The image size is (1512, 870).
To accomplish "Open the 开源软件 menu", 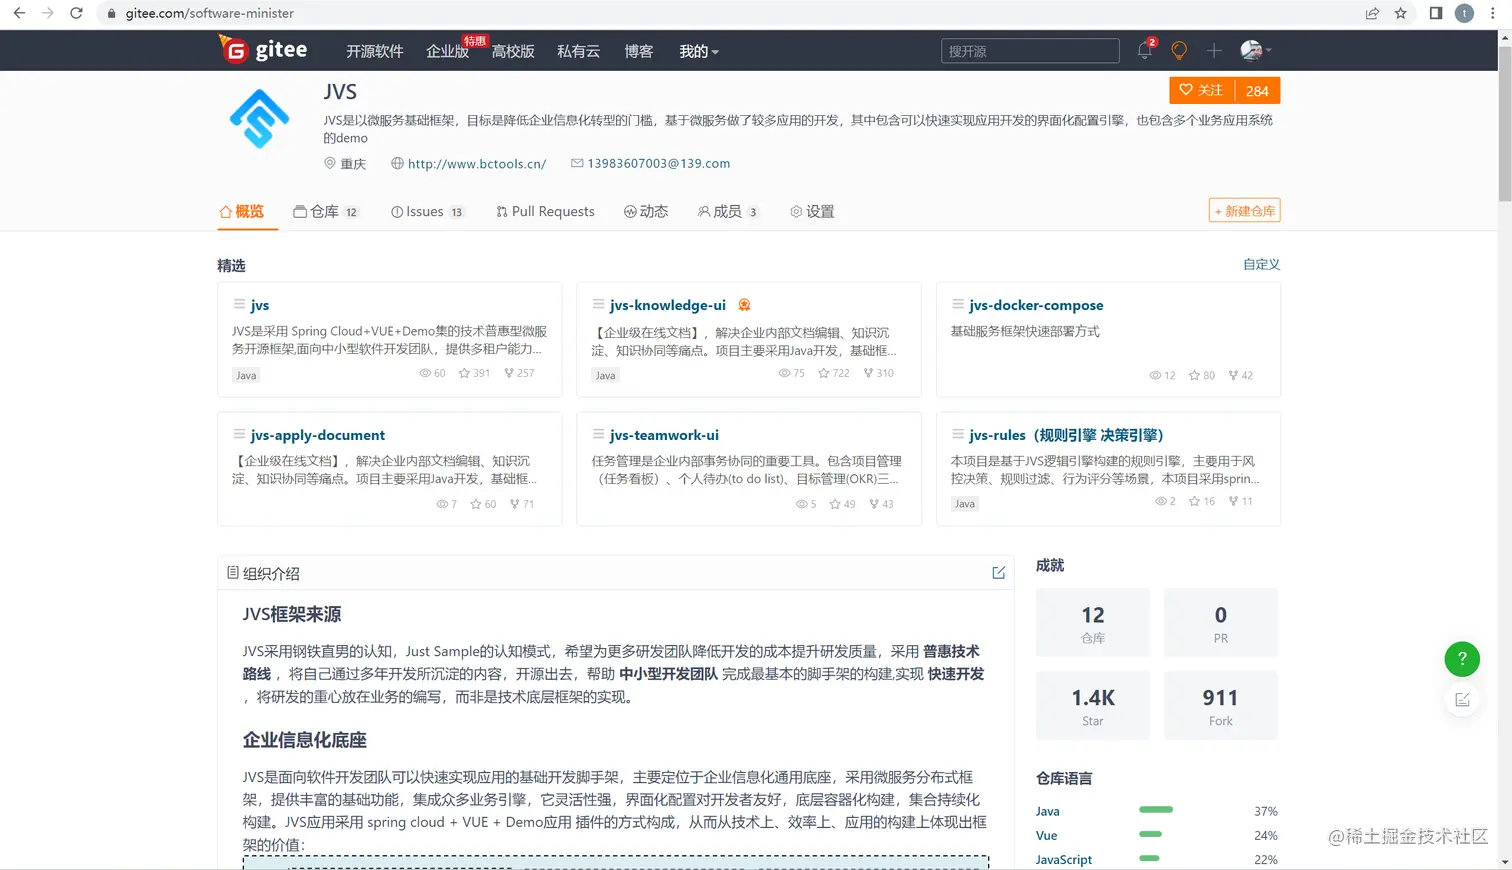I will [x=375, y=51].
